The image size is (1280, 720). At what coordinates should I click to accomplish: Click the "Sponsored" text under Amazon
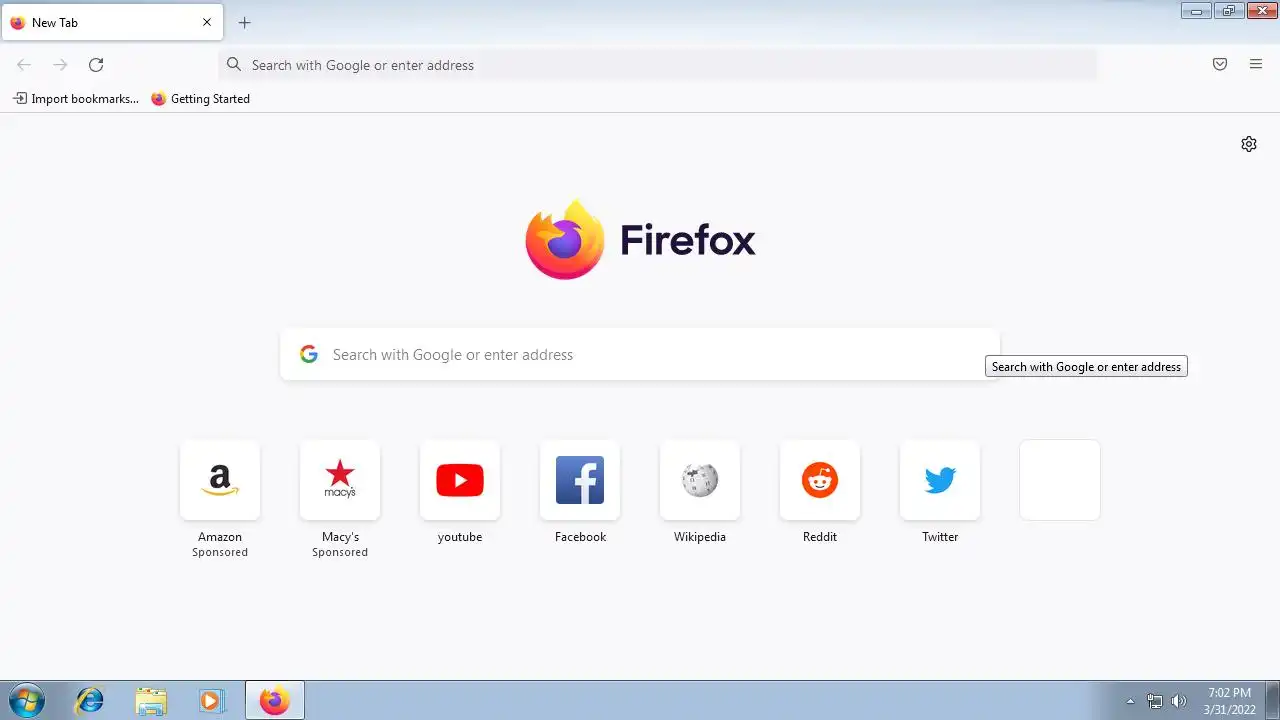(220, 552)
